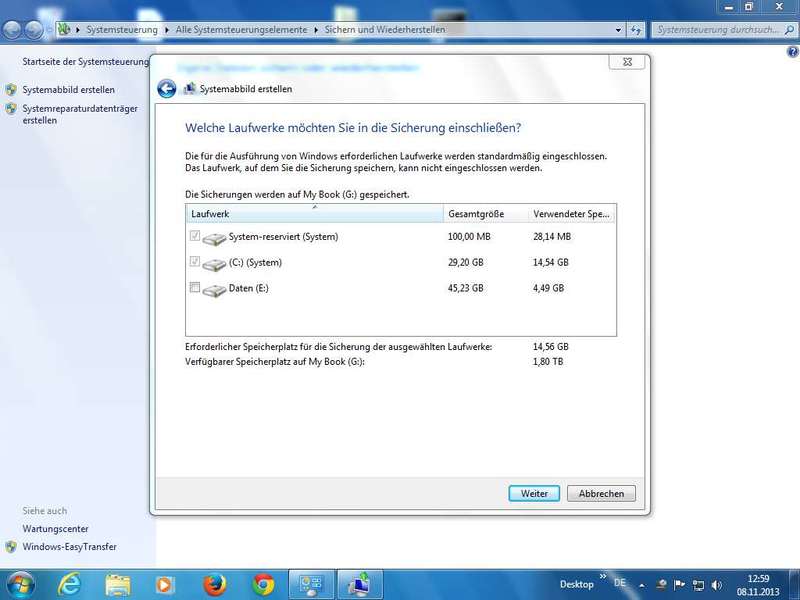This screenshot has height=600, width=800.
Task: Expand the arrow after Alle Systemsteuerungselemente breadcrumb
Action: tap(316, 30)
